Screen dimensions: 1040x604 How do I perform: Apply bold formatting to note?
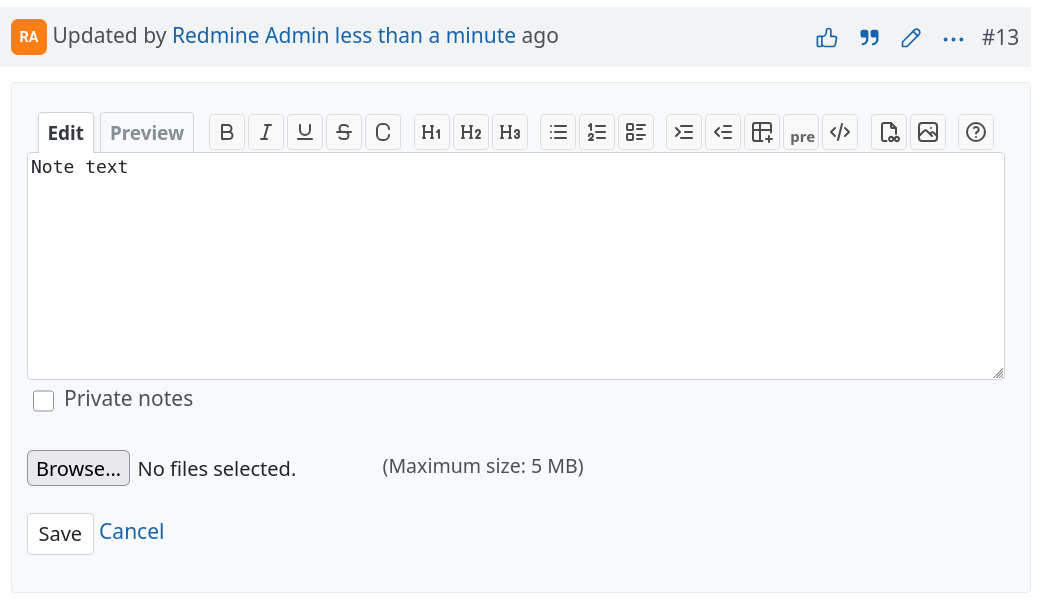[x=227, y=132]
